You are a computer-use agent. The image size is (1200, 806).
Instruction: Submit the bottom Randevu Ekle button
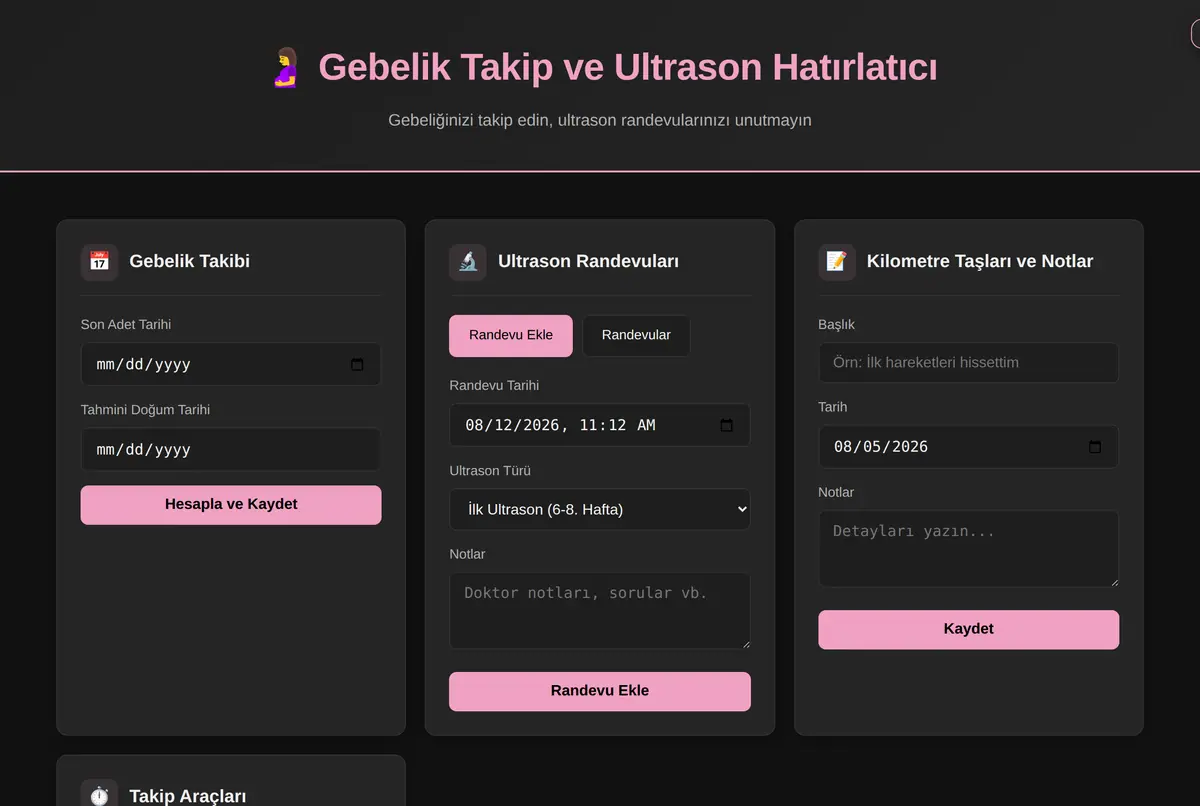(x=600, y=692)
